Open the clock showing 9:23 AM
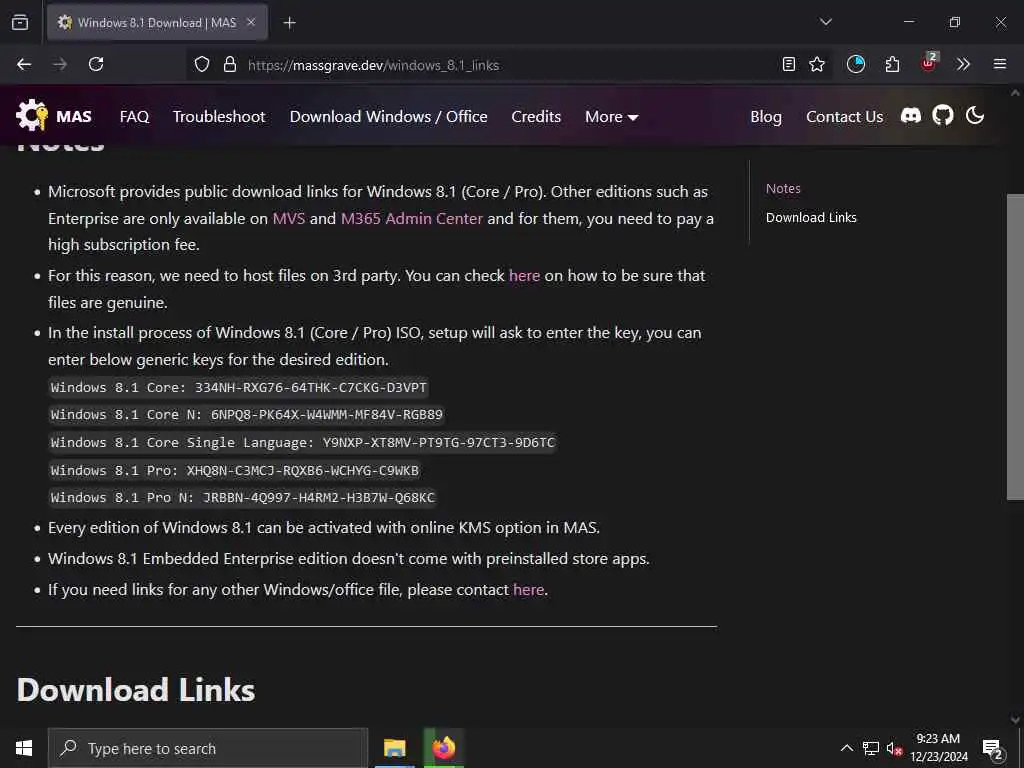This screenshot has width=1024, height=768. [x=938, y=748]
